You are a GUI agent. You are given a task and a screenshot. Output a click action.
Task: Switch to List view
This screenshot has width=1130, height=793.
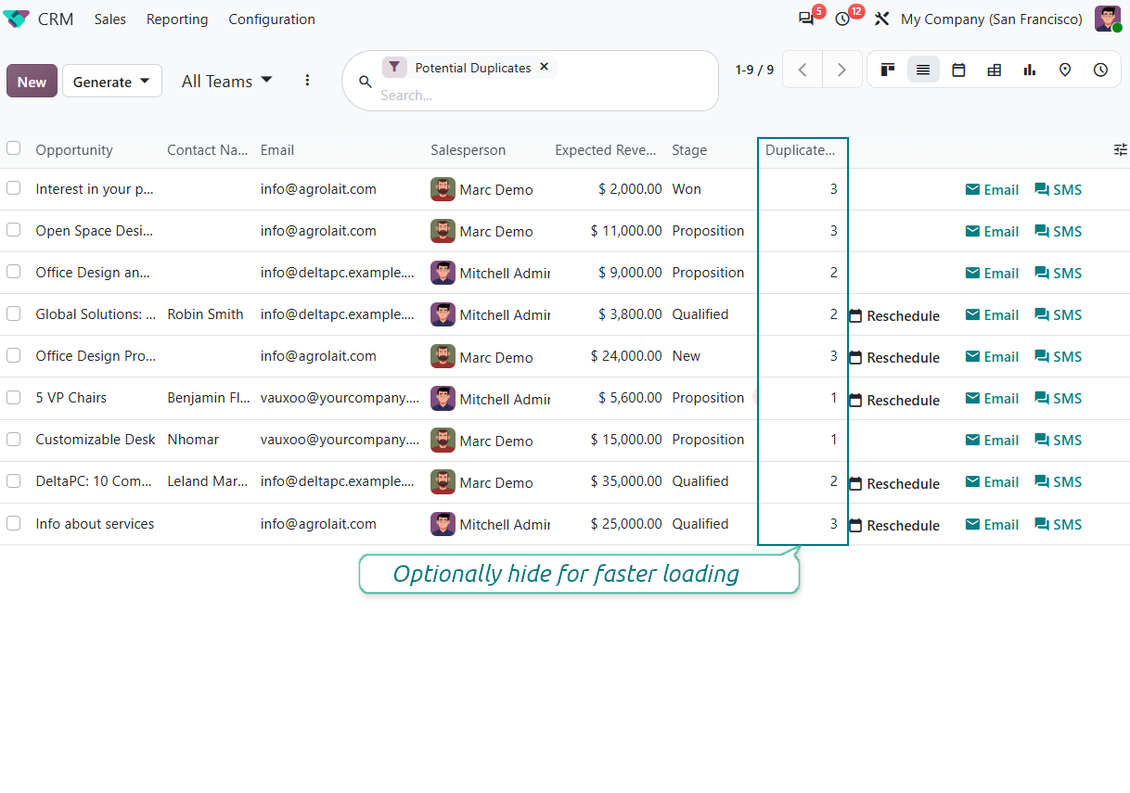coord(923,70)
